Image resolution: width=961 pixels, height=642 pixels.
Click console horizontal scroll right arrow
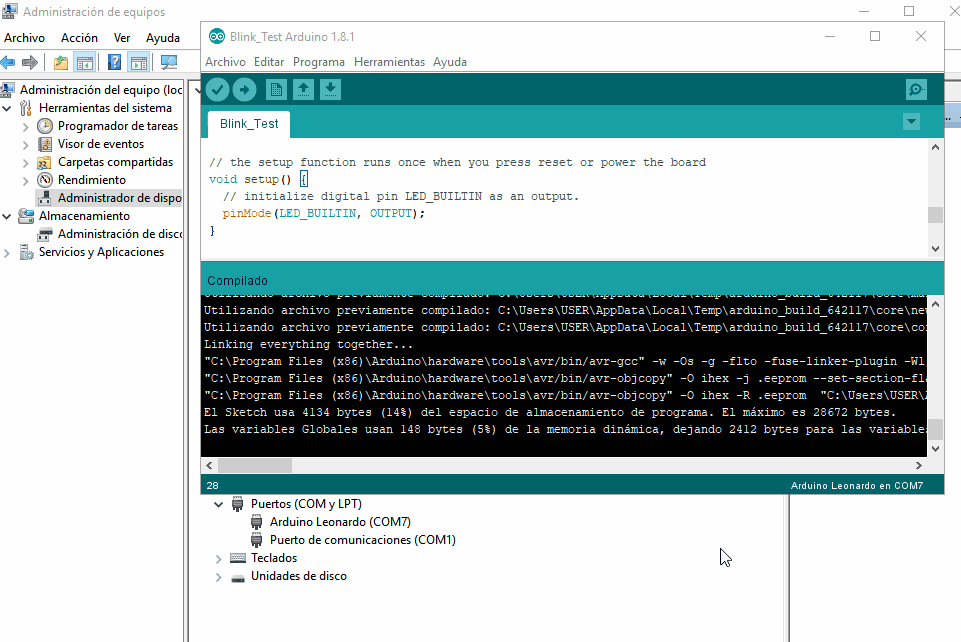coord(919,466)
